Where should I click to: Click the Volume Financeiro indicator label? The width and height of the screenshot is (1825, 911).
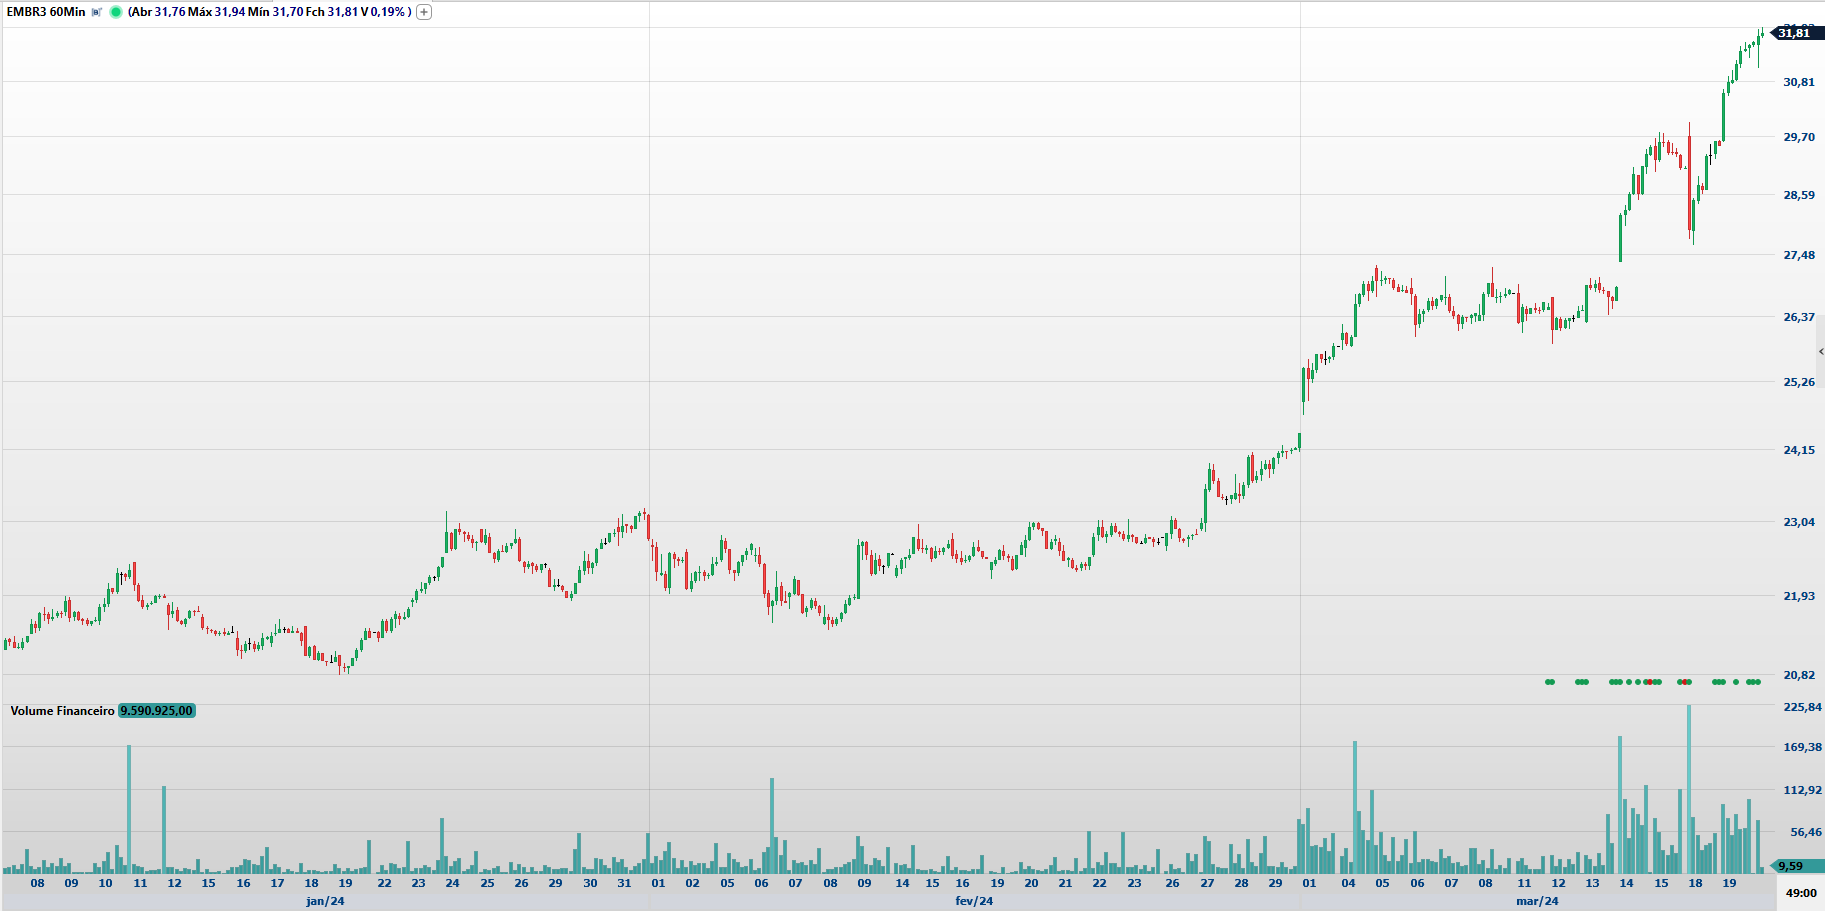pyautogui.click(x=62, y=711)
